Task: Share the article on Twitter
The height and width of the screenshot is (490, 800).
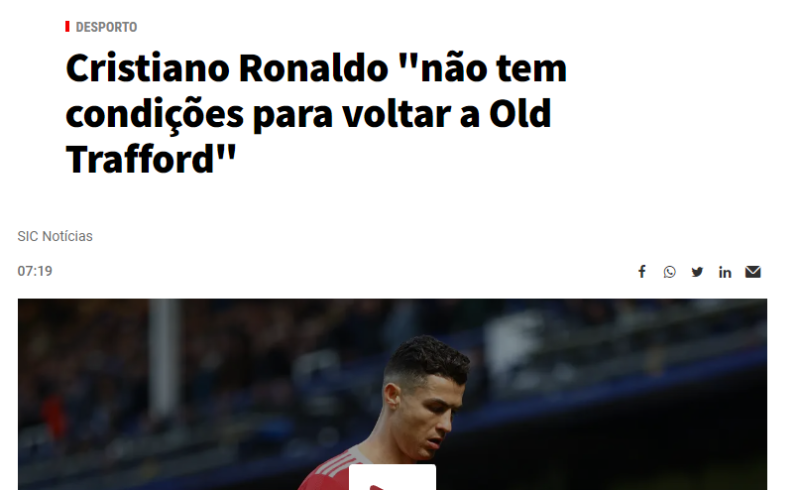Action: [x=697, y=272]
